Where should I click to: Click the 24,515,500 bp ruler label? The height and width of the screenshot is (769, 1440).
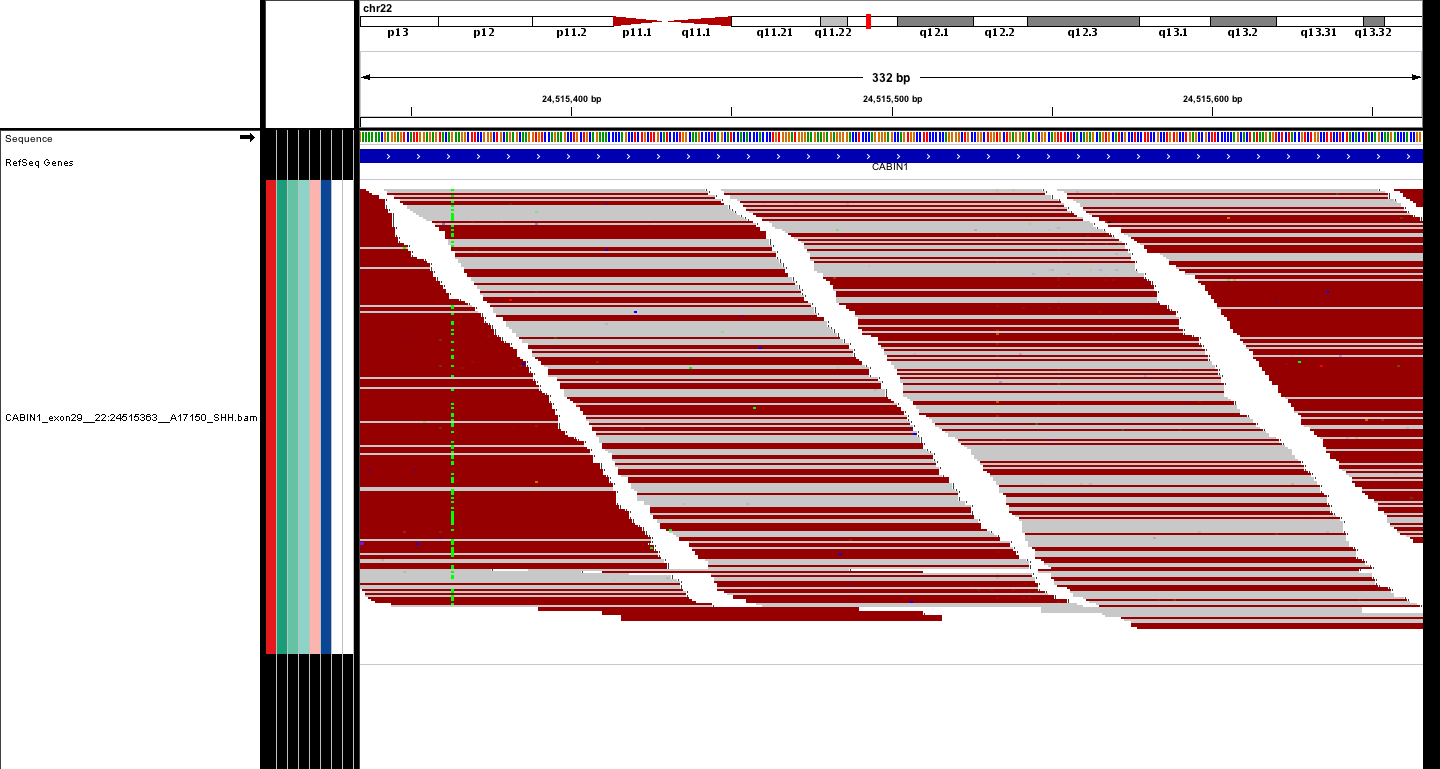(x=892, y=99)
